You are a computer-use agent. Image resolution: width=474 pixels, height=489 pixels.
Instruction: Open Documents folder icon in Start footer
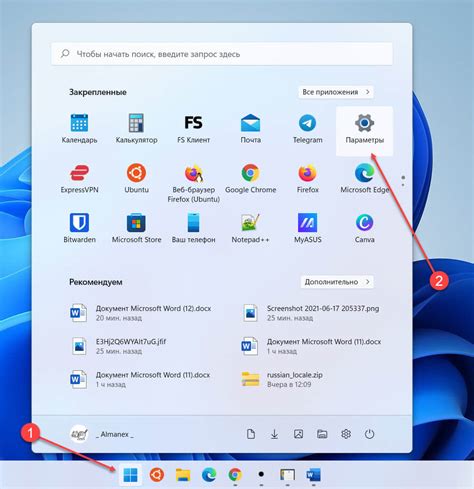pos(251,434)
